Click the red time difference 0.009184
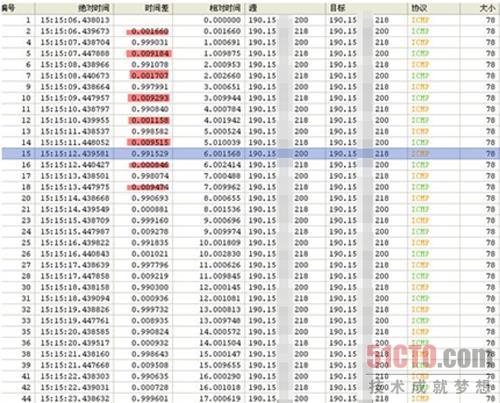The image size is (500, 403). [150, 54]
